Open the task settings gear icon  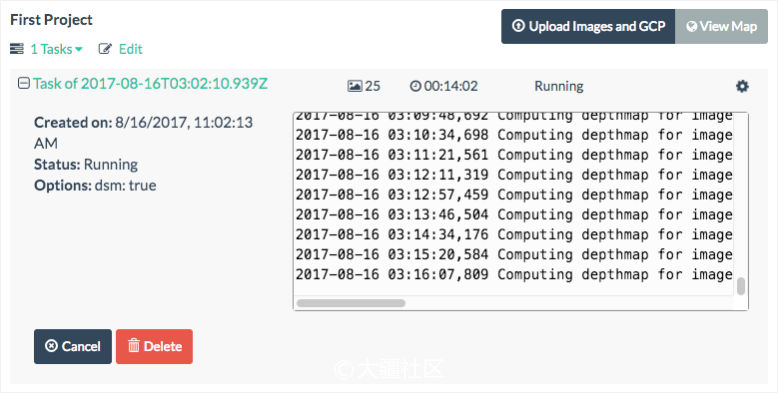pos(742,86)
